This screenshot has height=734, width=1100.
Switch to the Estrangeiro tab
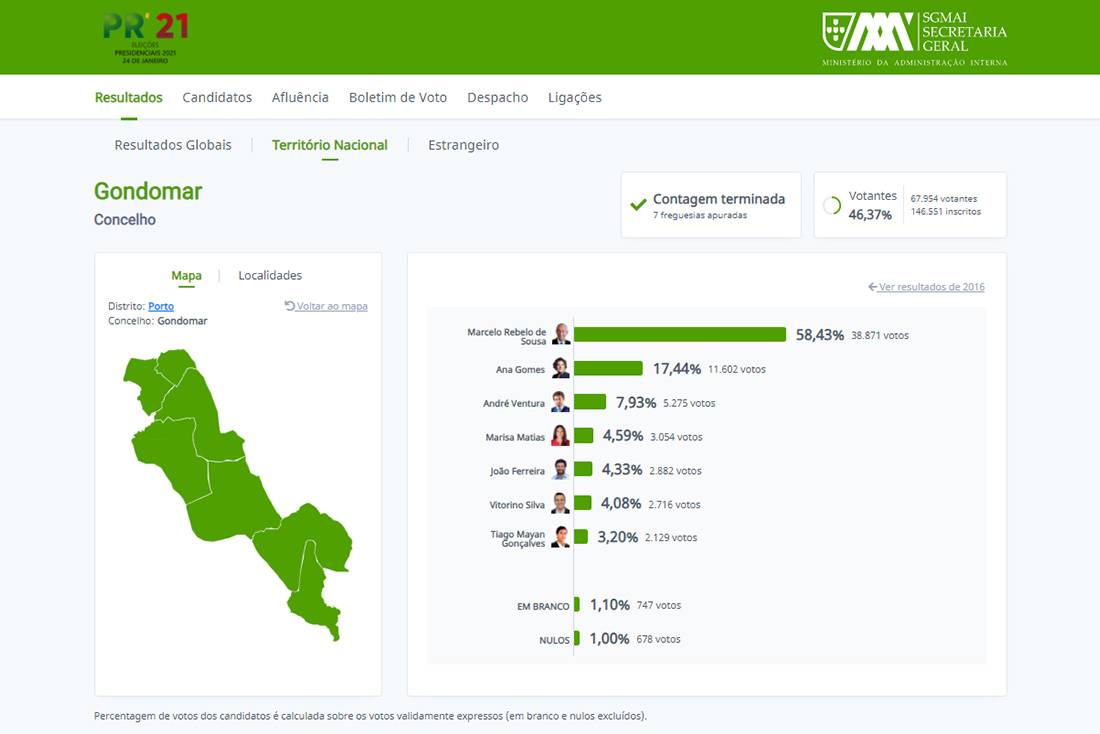(x=463, y=145)
